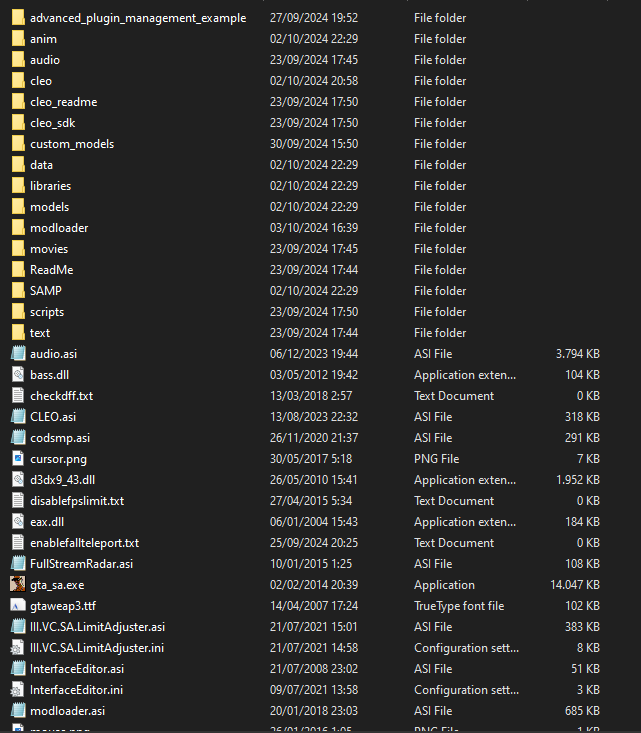Select the text folder name
The image size is (641, 733).
[40, 333]
